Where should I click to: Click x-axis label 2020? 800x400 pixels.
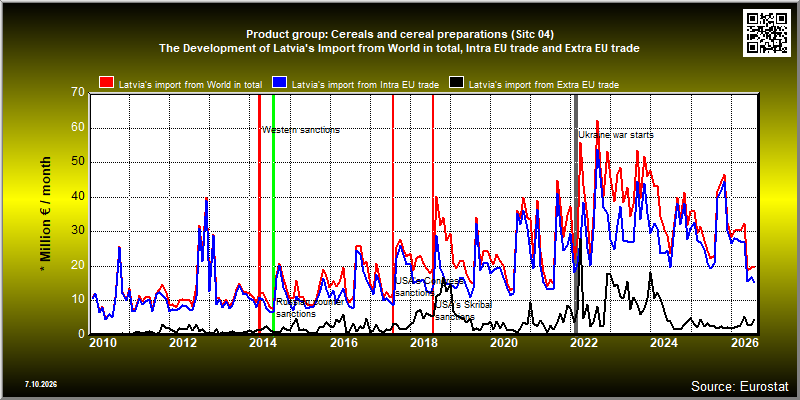(504, 342)
